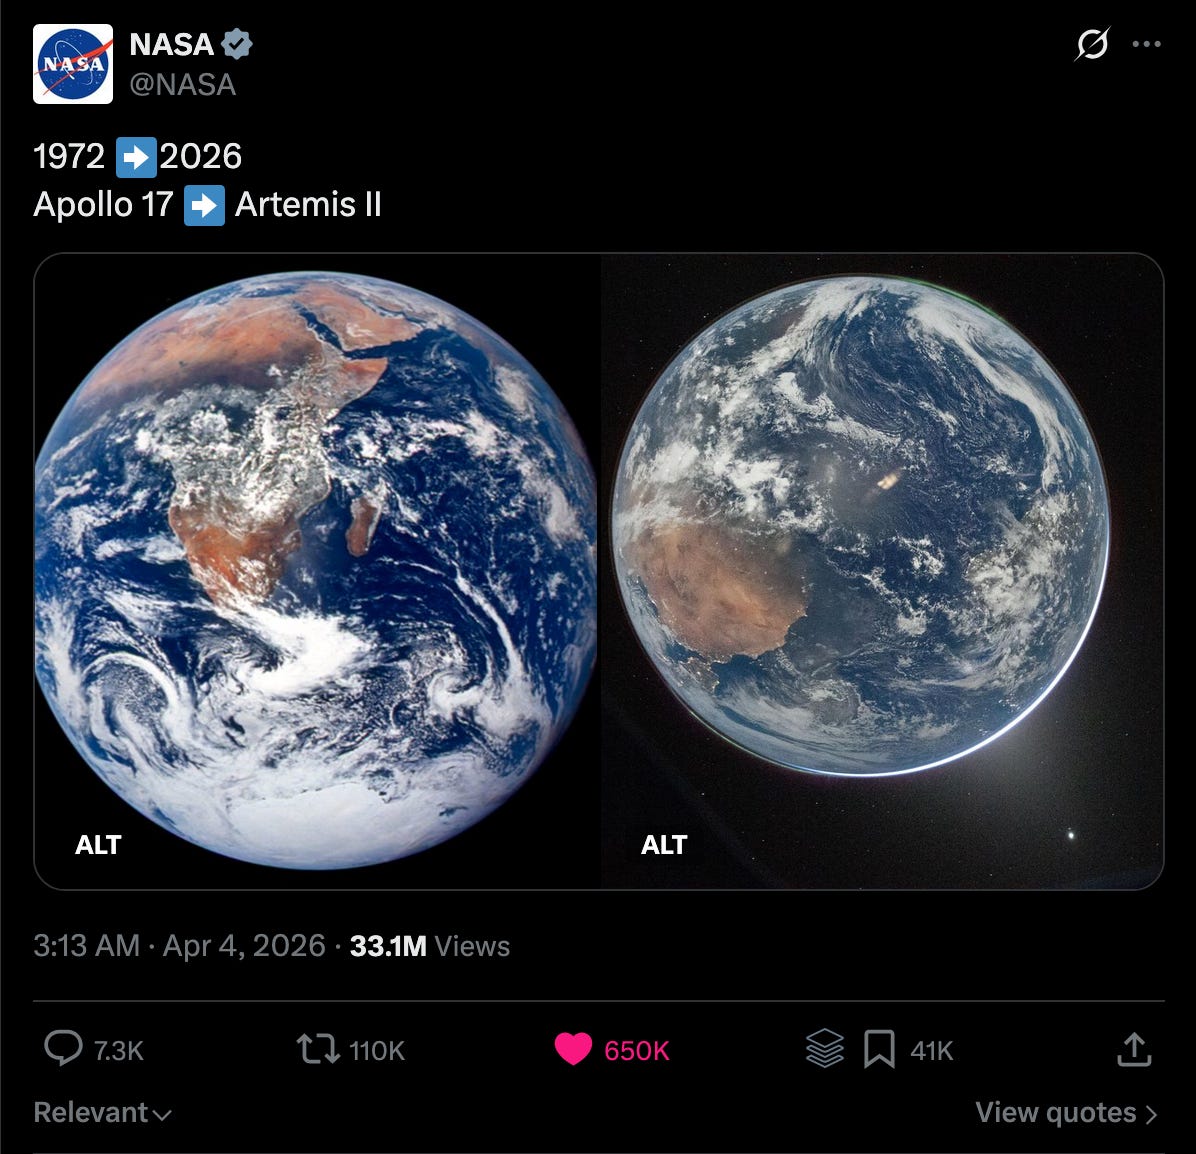The image size is (1196, 1154).
Task: Open View quotes link
Action: point(1066,1113)
